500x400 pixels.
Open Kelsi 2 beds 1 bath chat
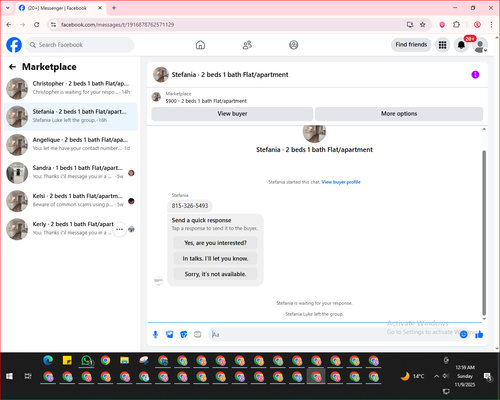pos(70,201)
